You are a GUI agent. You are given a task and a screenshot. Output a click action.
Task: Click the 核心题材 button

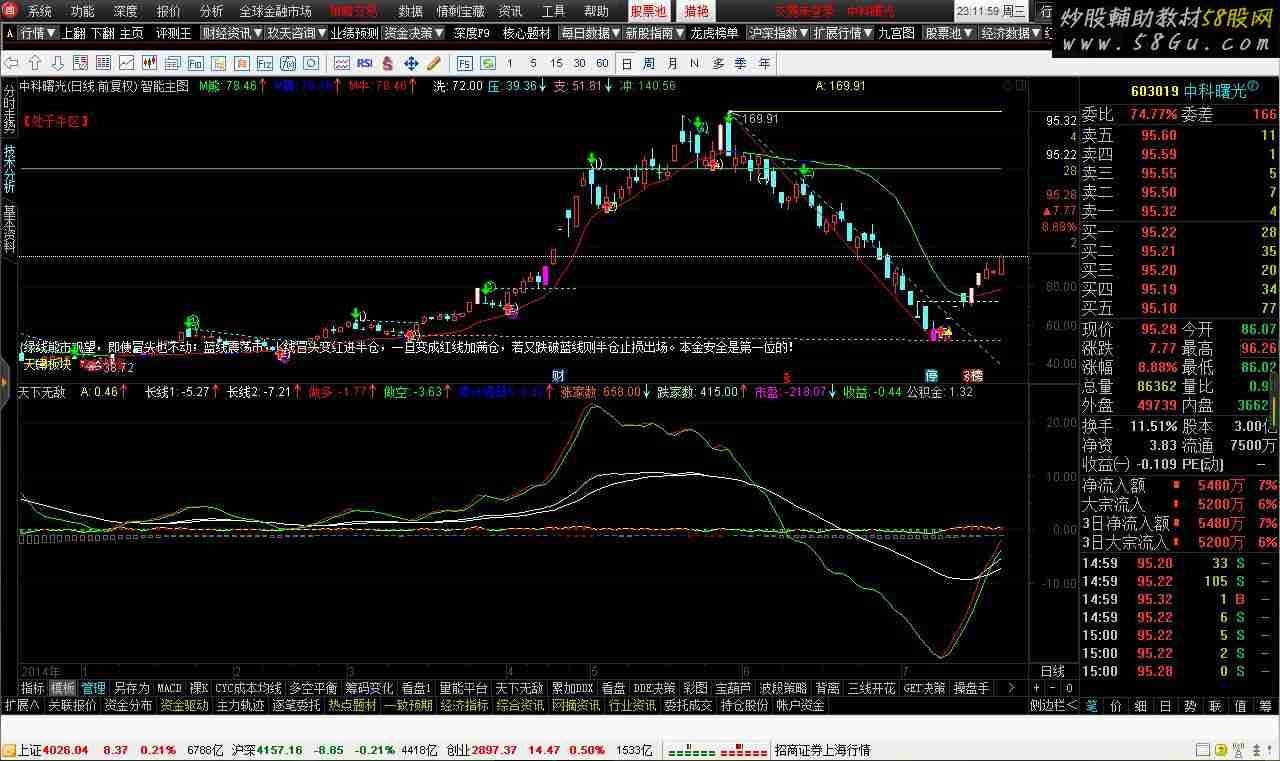527,33
